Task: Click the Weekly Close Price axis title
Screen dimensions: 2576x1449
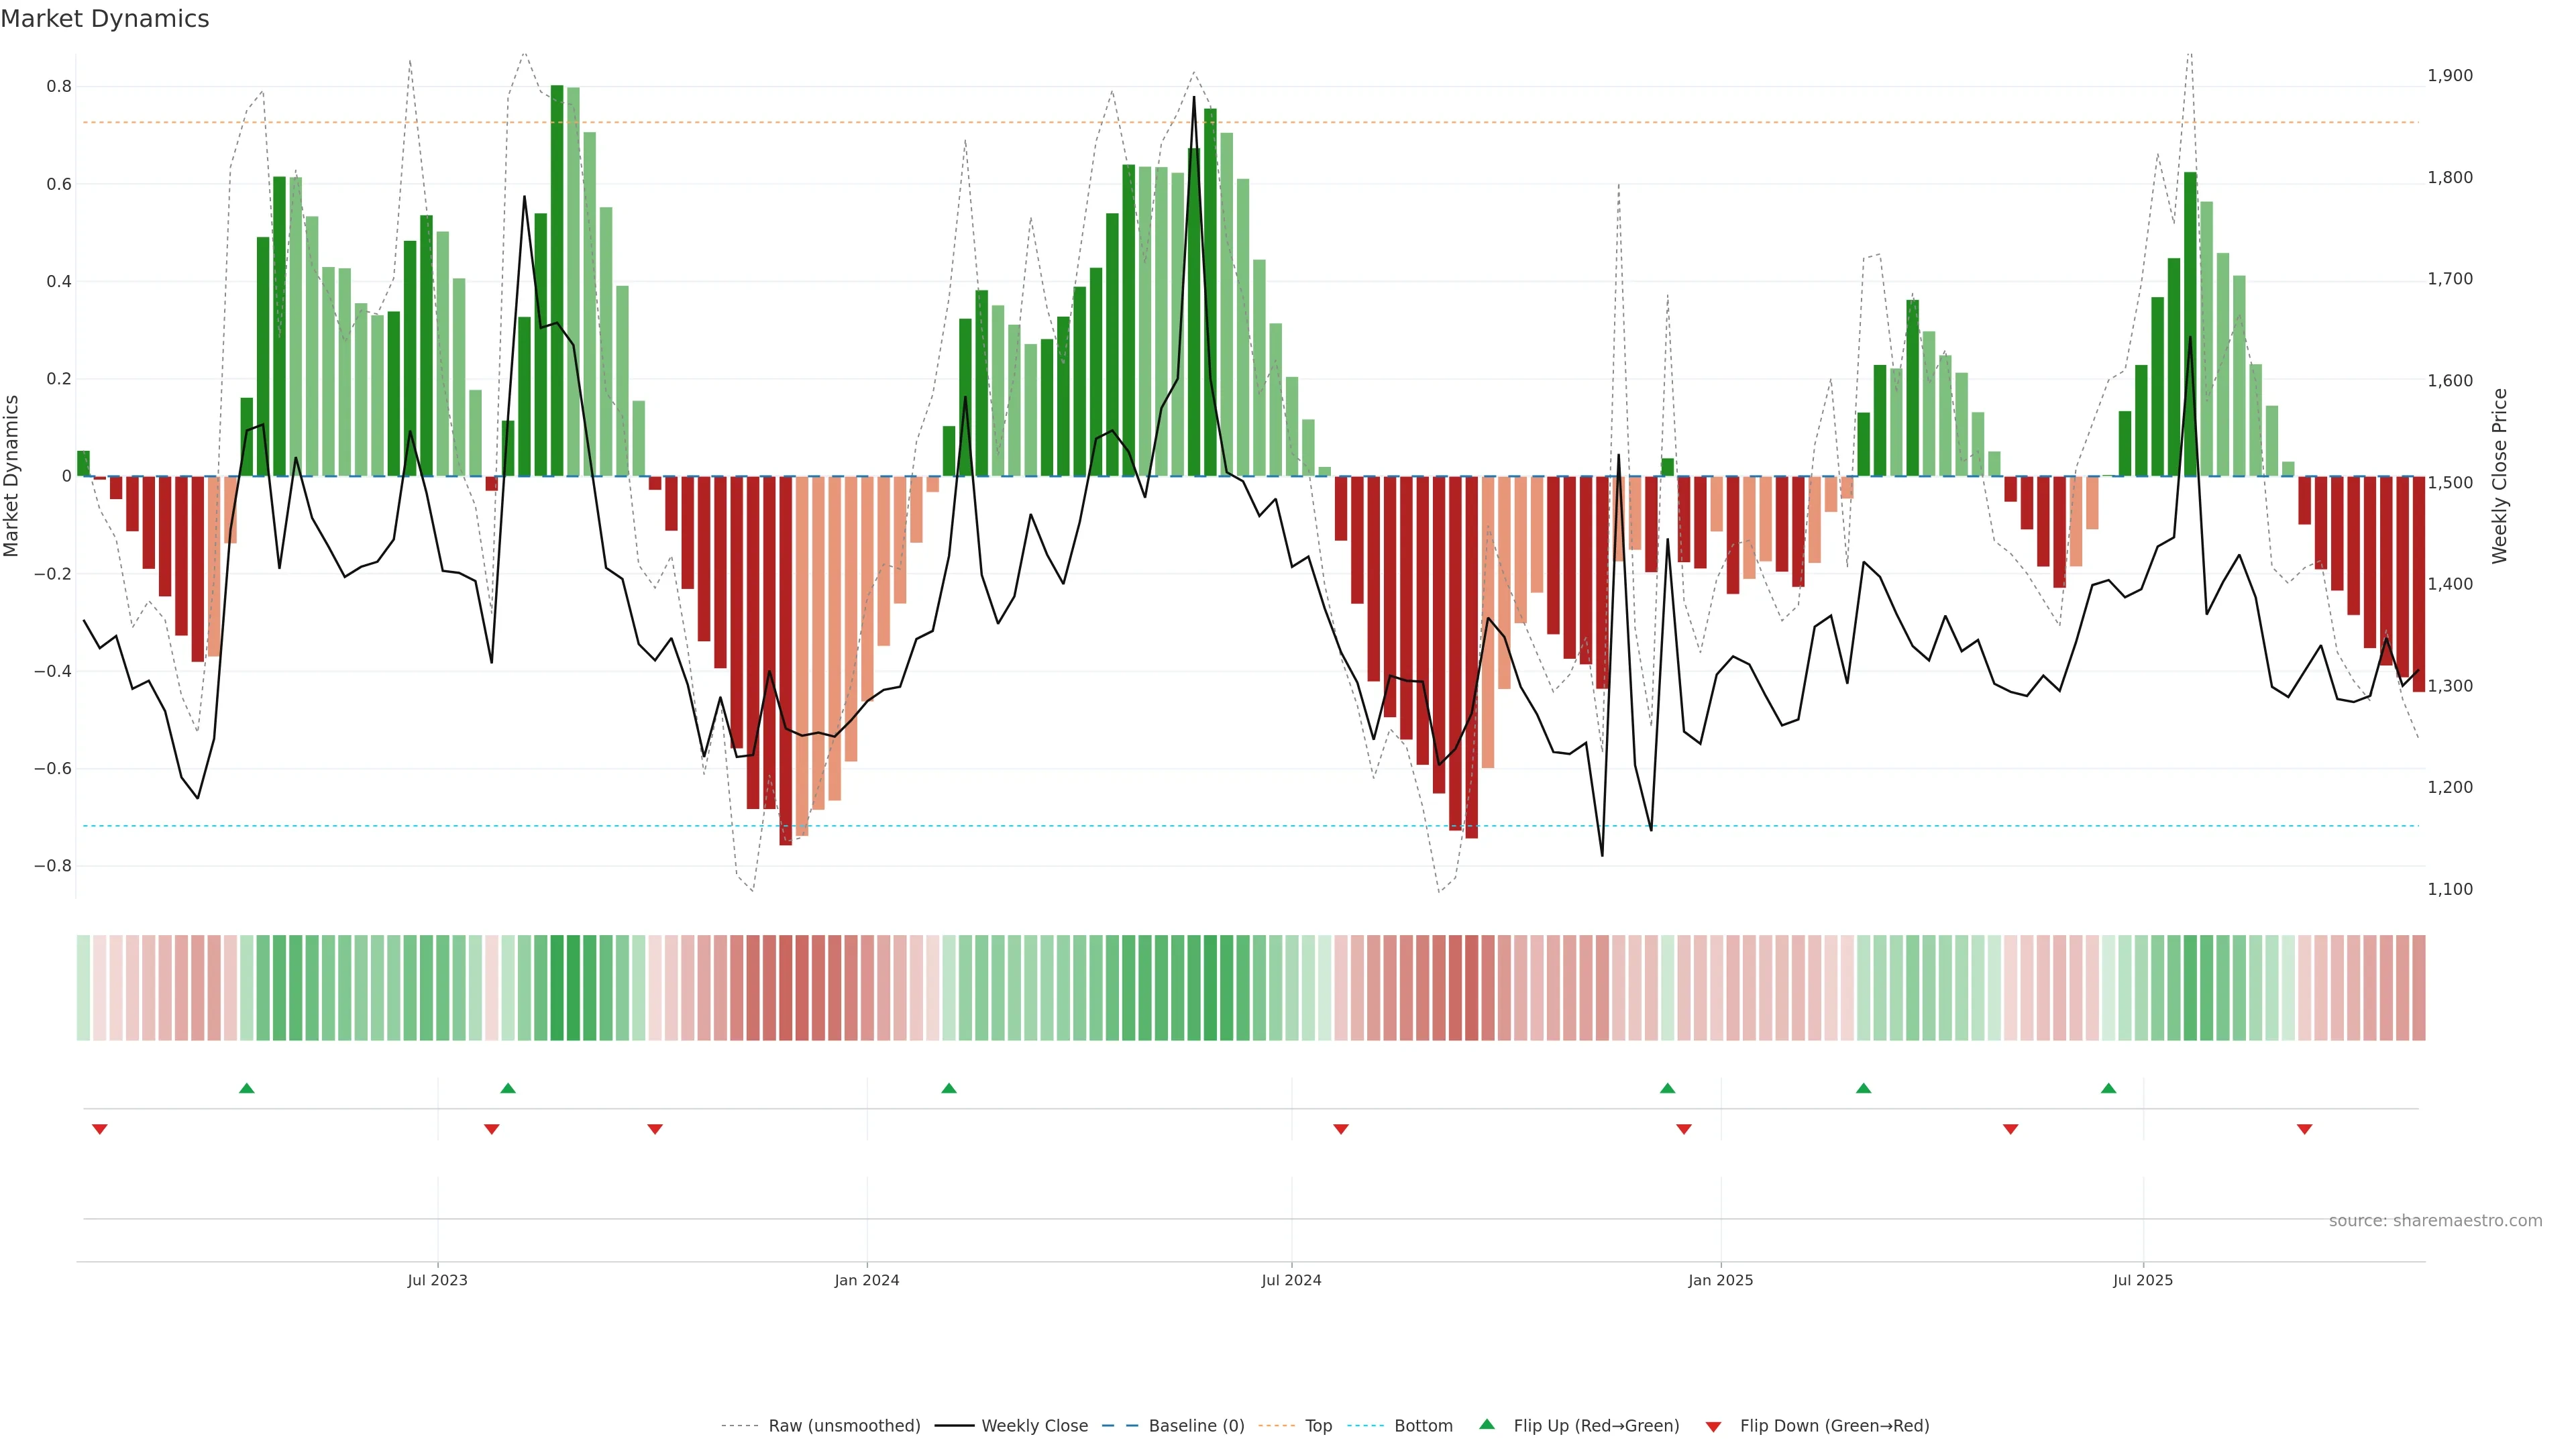Action: pyautogui.click(x=2499, y=476)
